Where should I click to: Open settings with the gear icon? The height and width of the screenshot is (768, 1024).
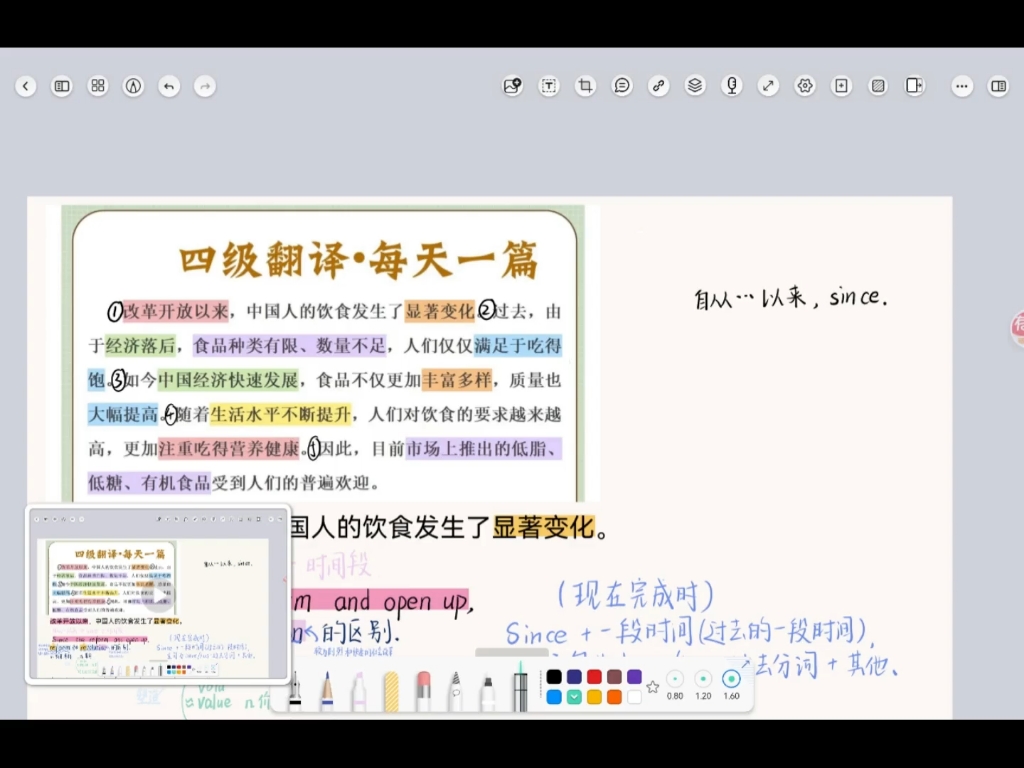pyautogui.click(x=805, y=86)
